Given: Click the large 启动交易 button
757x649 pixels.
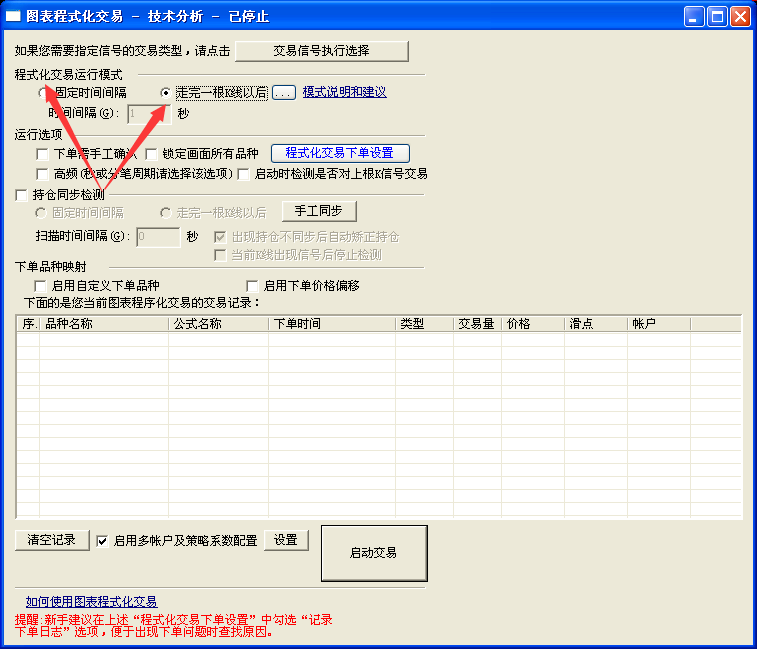Looking at the screenshot, I should coord(374,553).
